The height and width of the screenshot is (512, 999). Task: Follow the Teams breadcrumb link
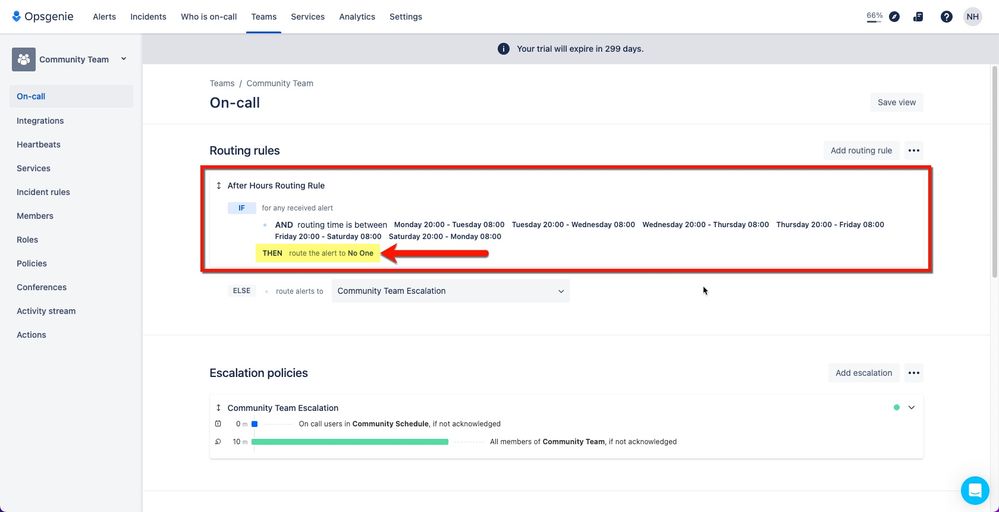(222, 83)
